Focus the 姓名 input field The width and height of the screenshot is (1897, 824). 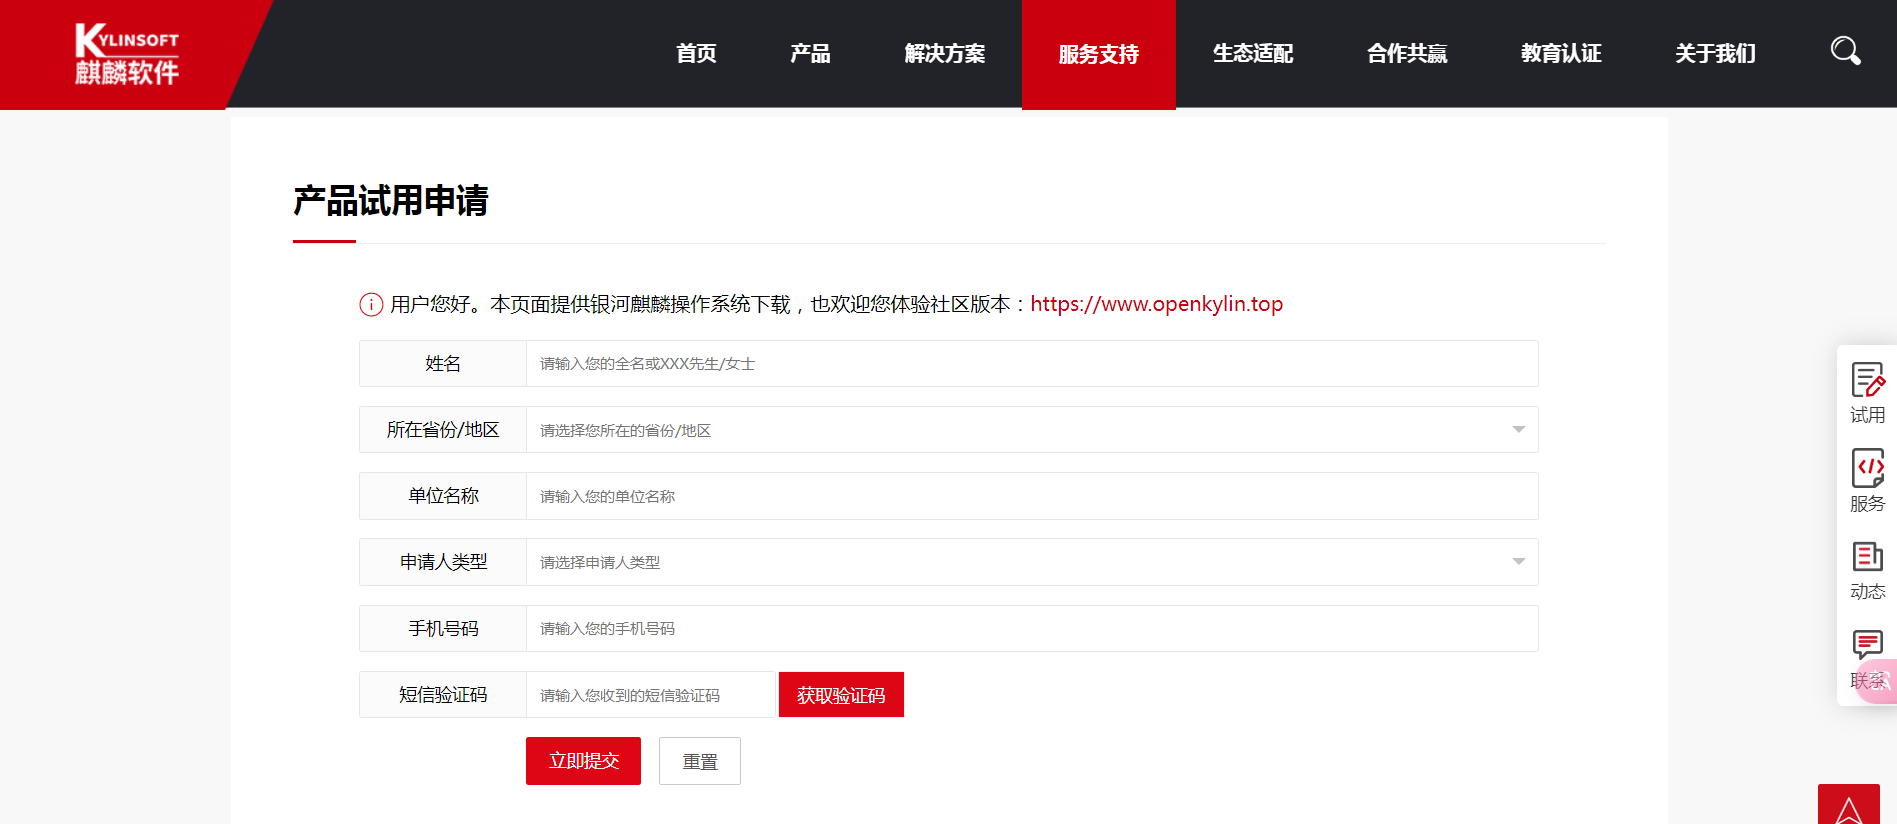(x=1032, y=364)
